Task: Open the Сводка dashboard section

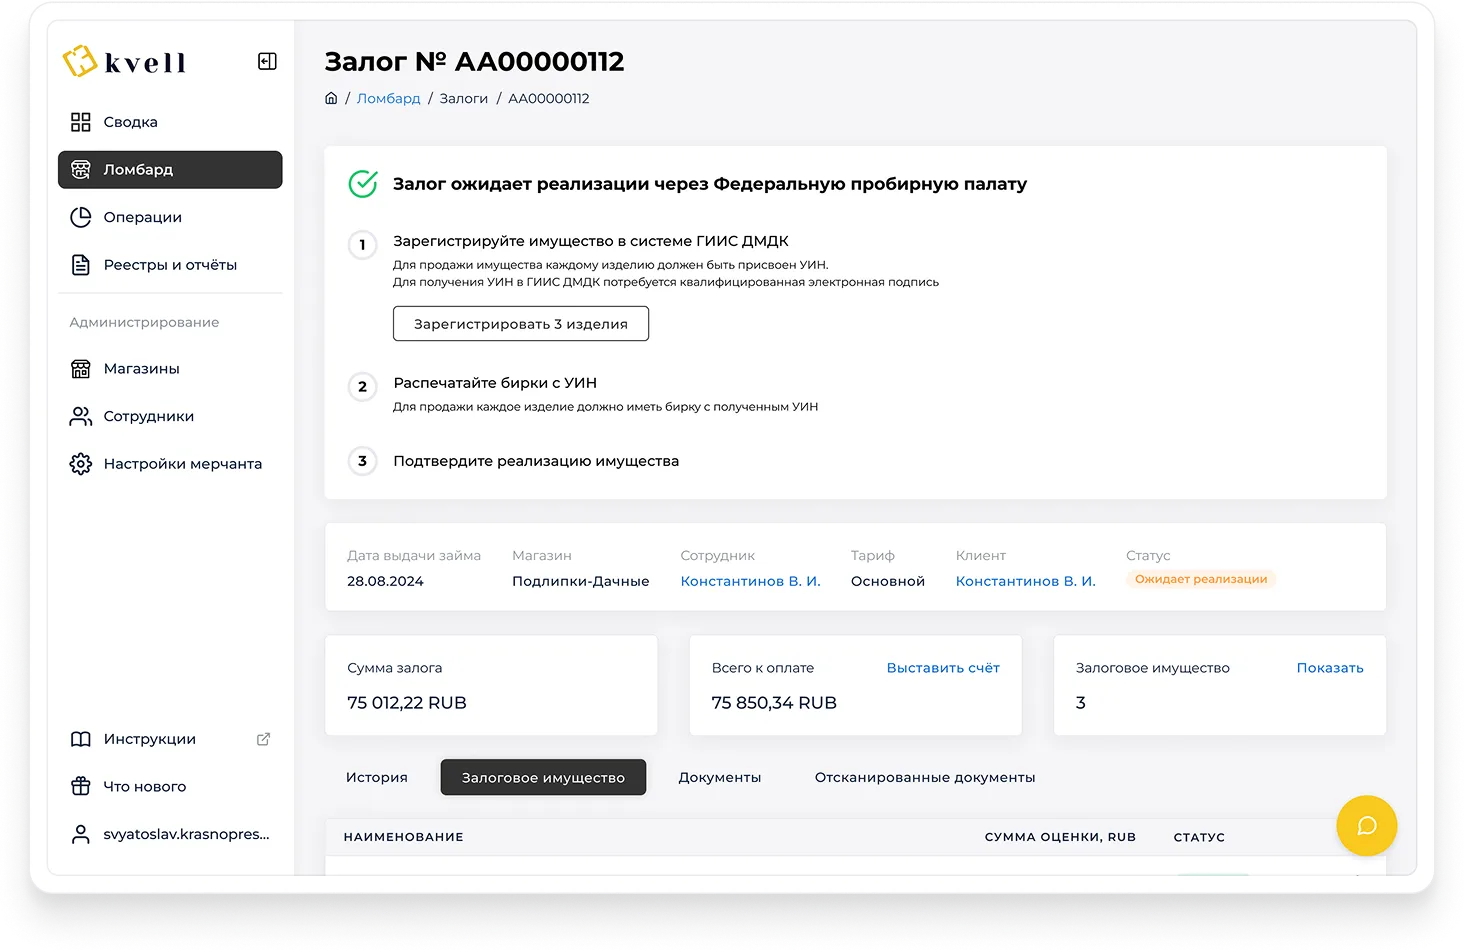Action: point(130,122)
